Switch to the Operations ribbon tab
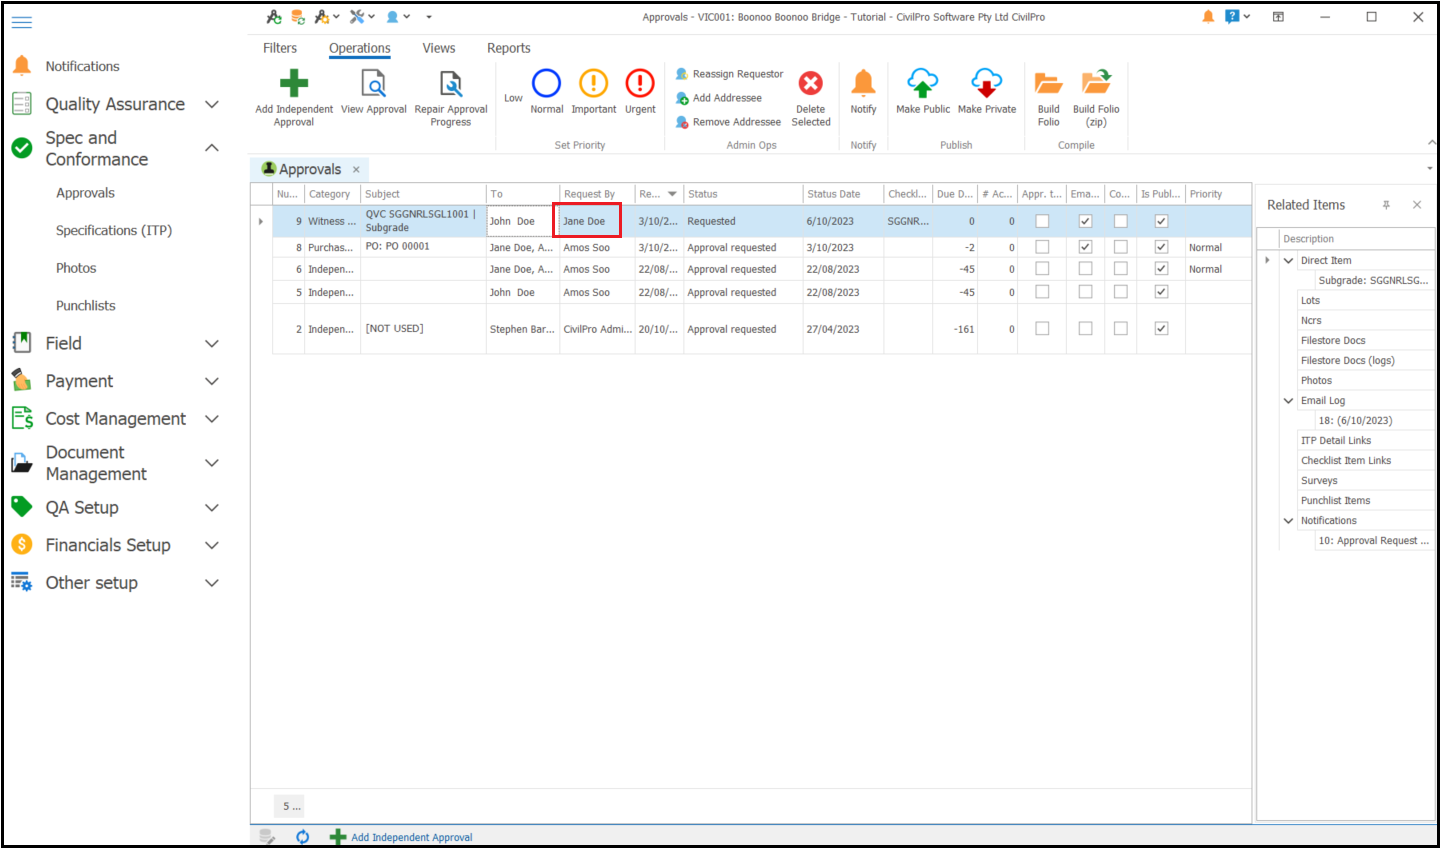The height and width of the screenshot is (848, 1440). (360, 48)
